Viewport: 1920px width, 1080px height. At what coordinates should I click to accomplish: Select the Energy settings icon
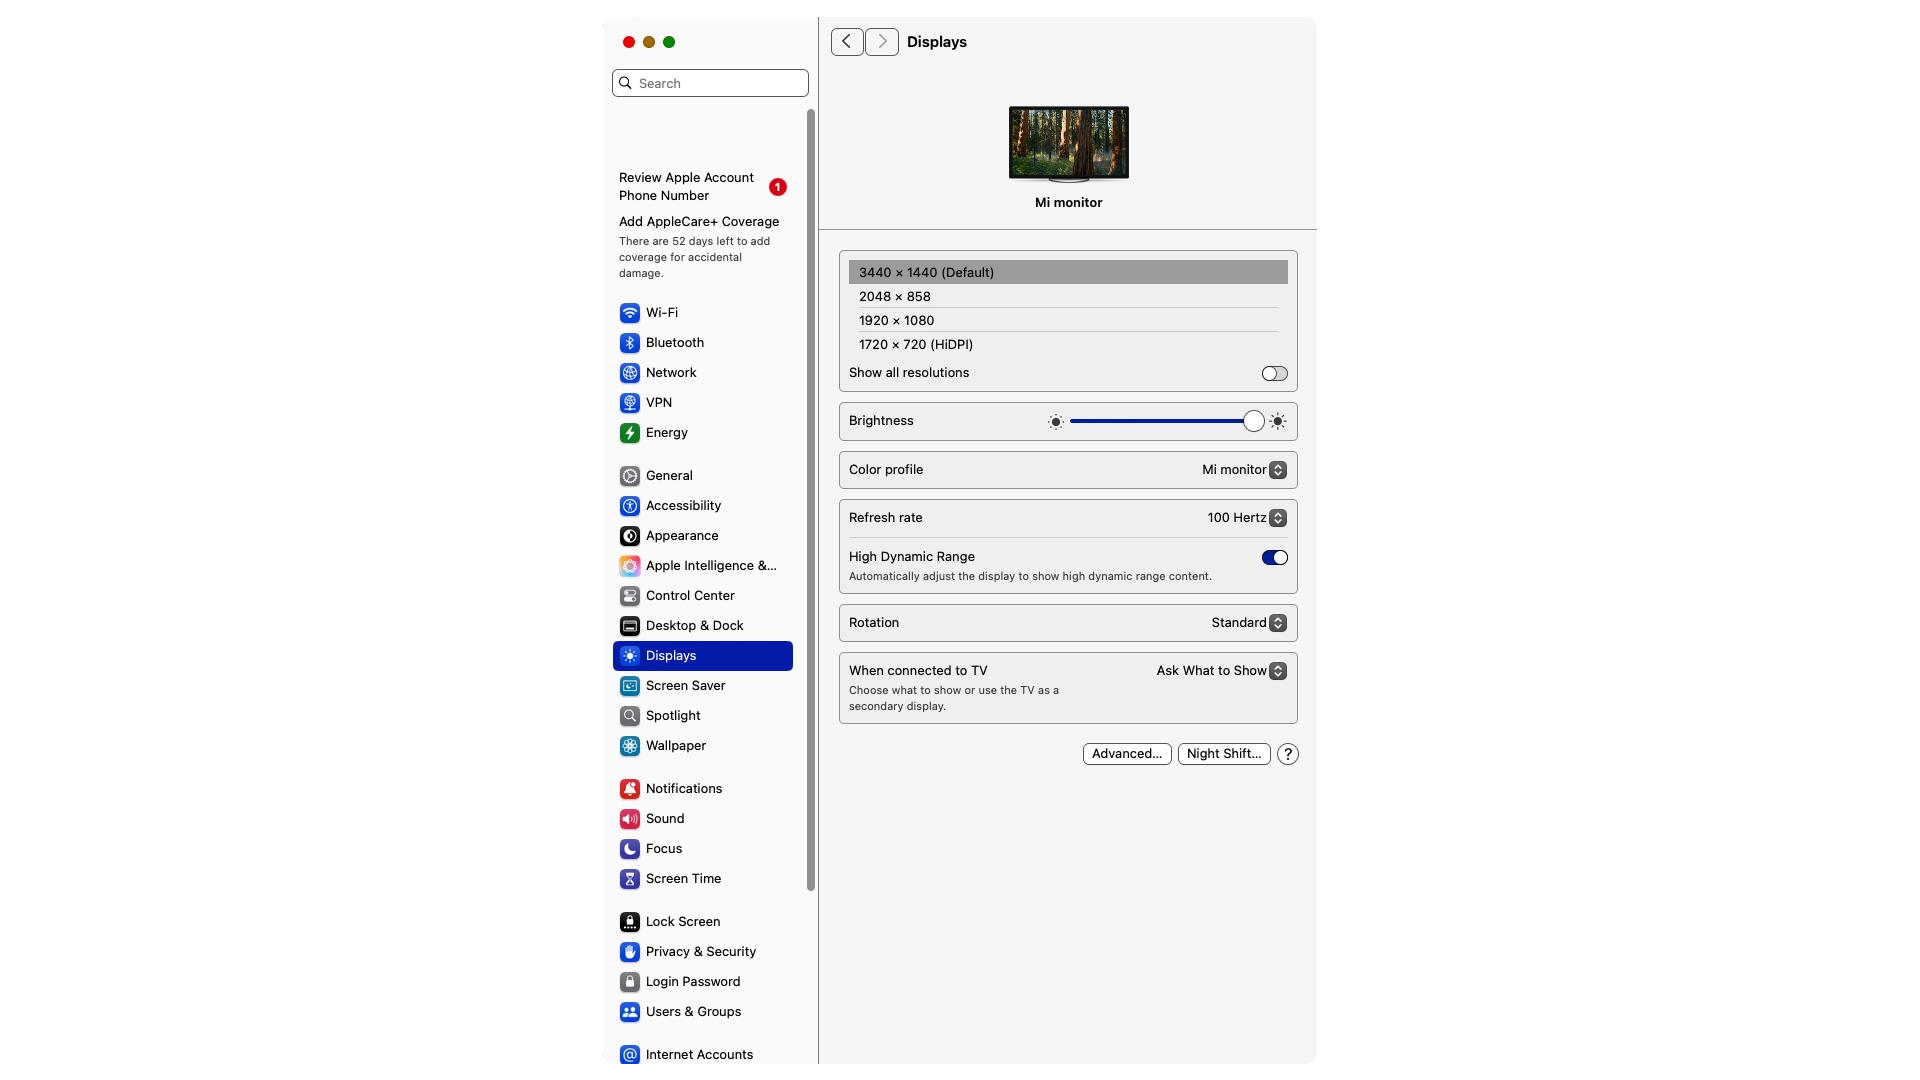point(629,433)
